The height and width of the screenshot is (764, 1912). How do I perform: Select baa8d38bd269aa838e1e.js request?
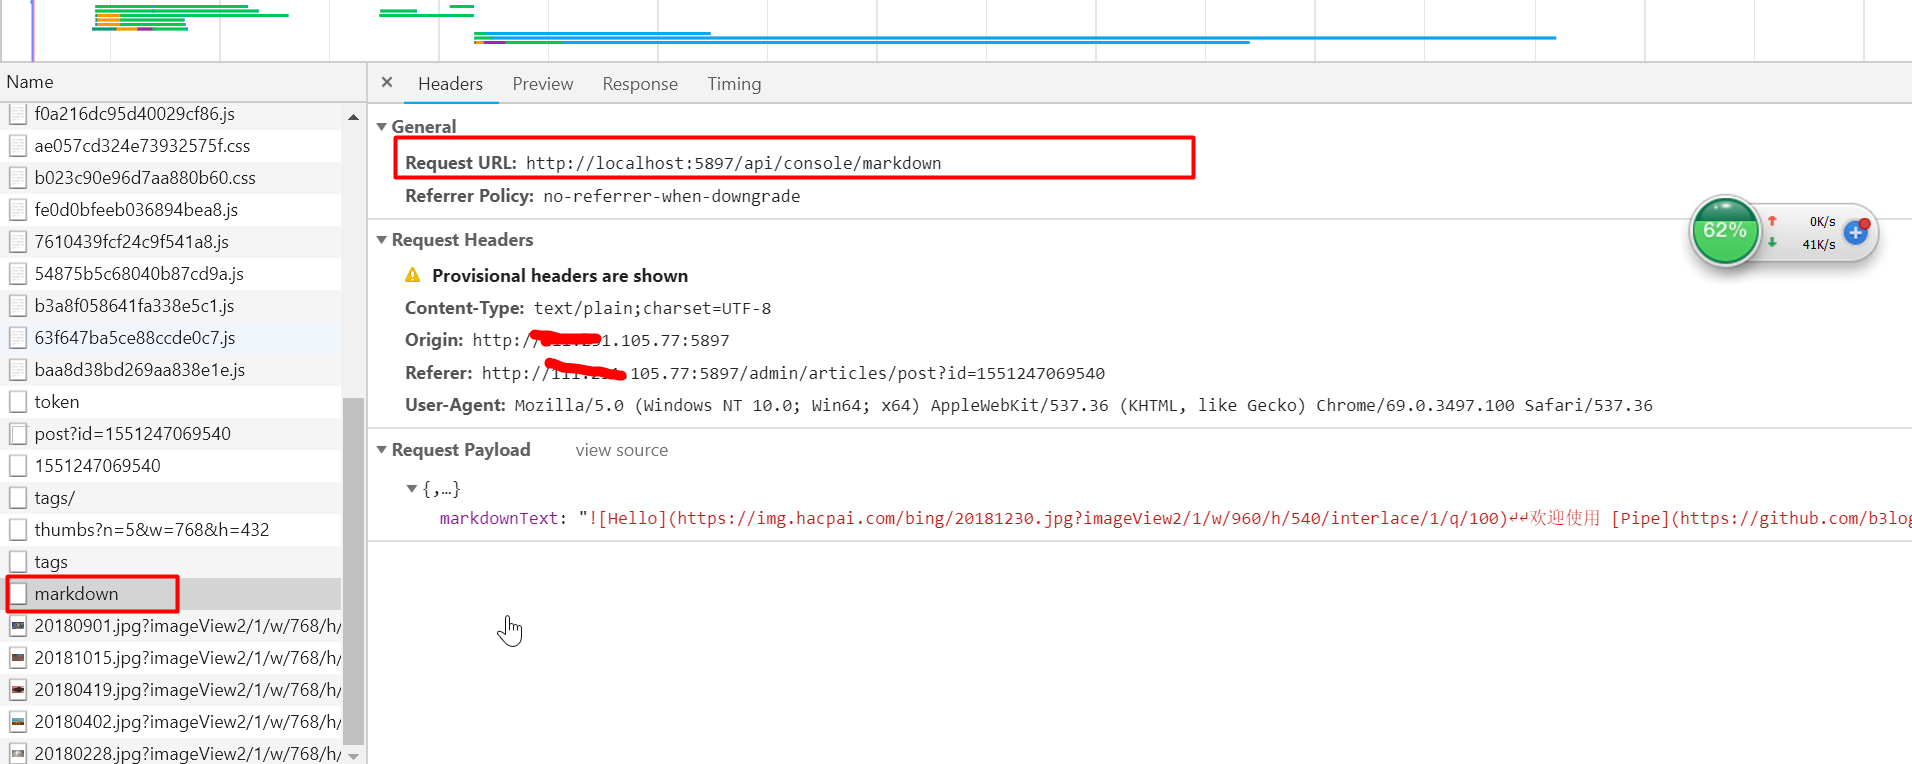[x=170, y=370]
